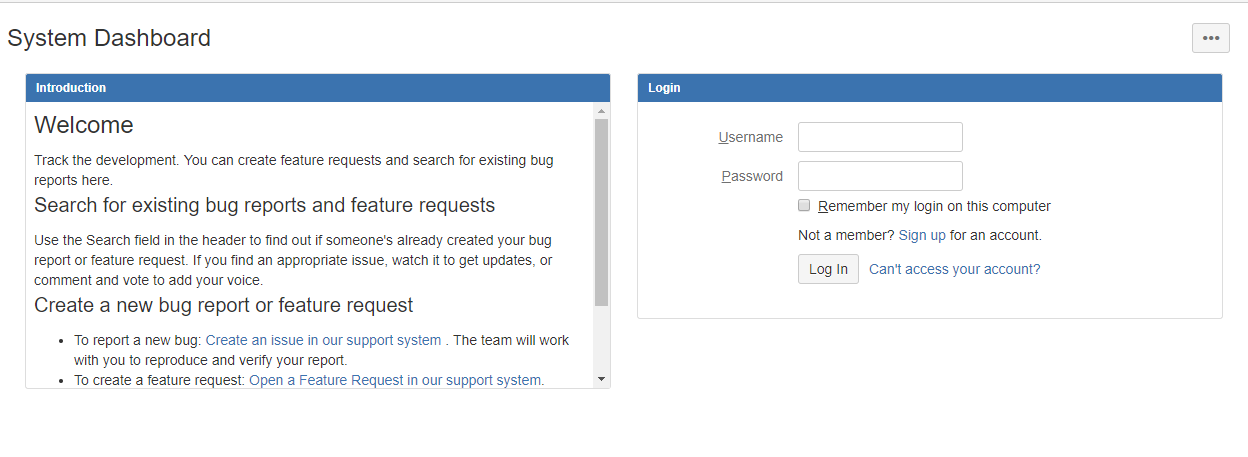This screenshot has width=1248, height=457.
Task: Click heading Create a new bug report
Action: [x=224, y=305]
